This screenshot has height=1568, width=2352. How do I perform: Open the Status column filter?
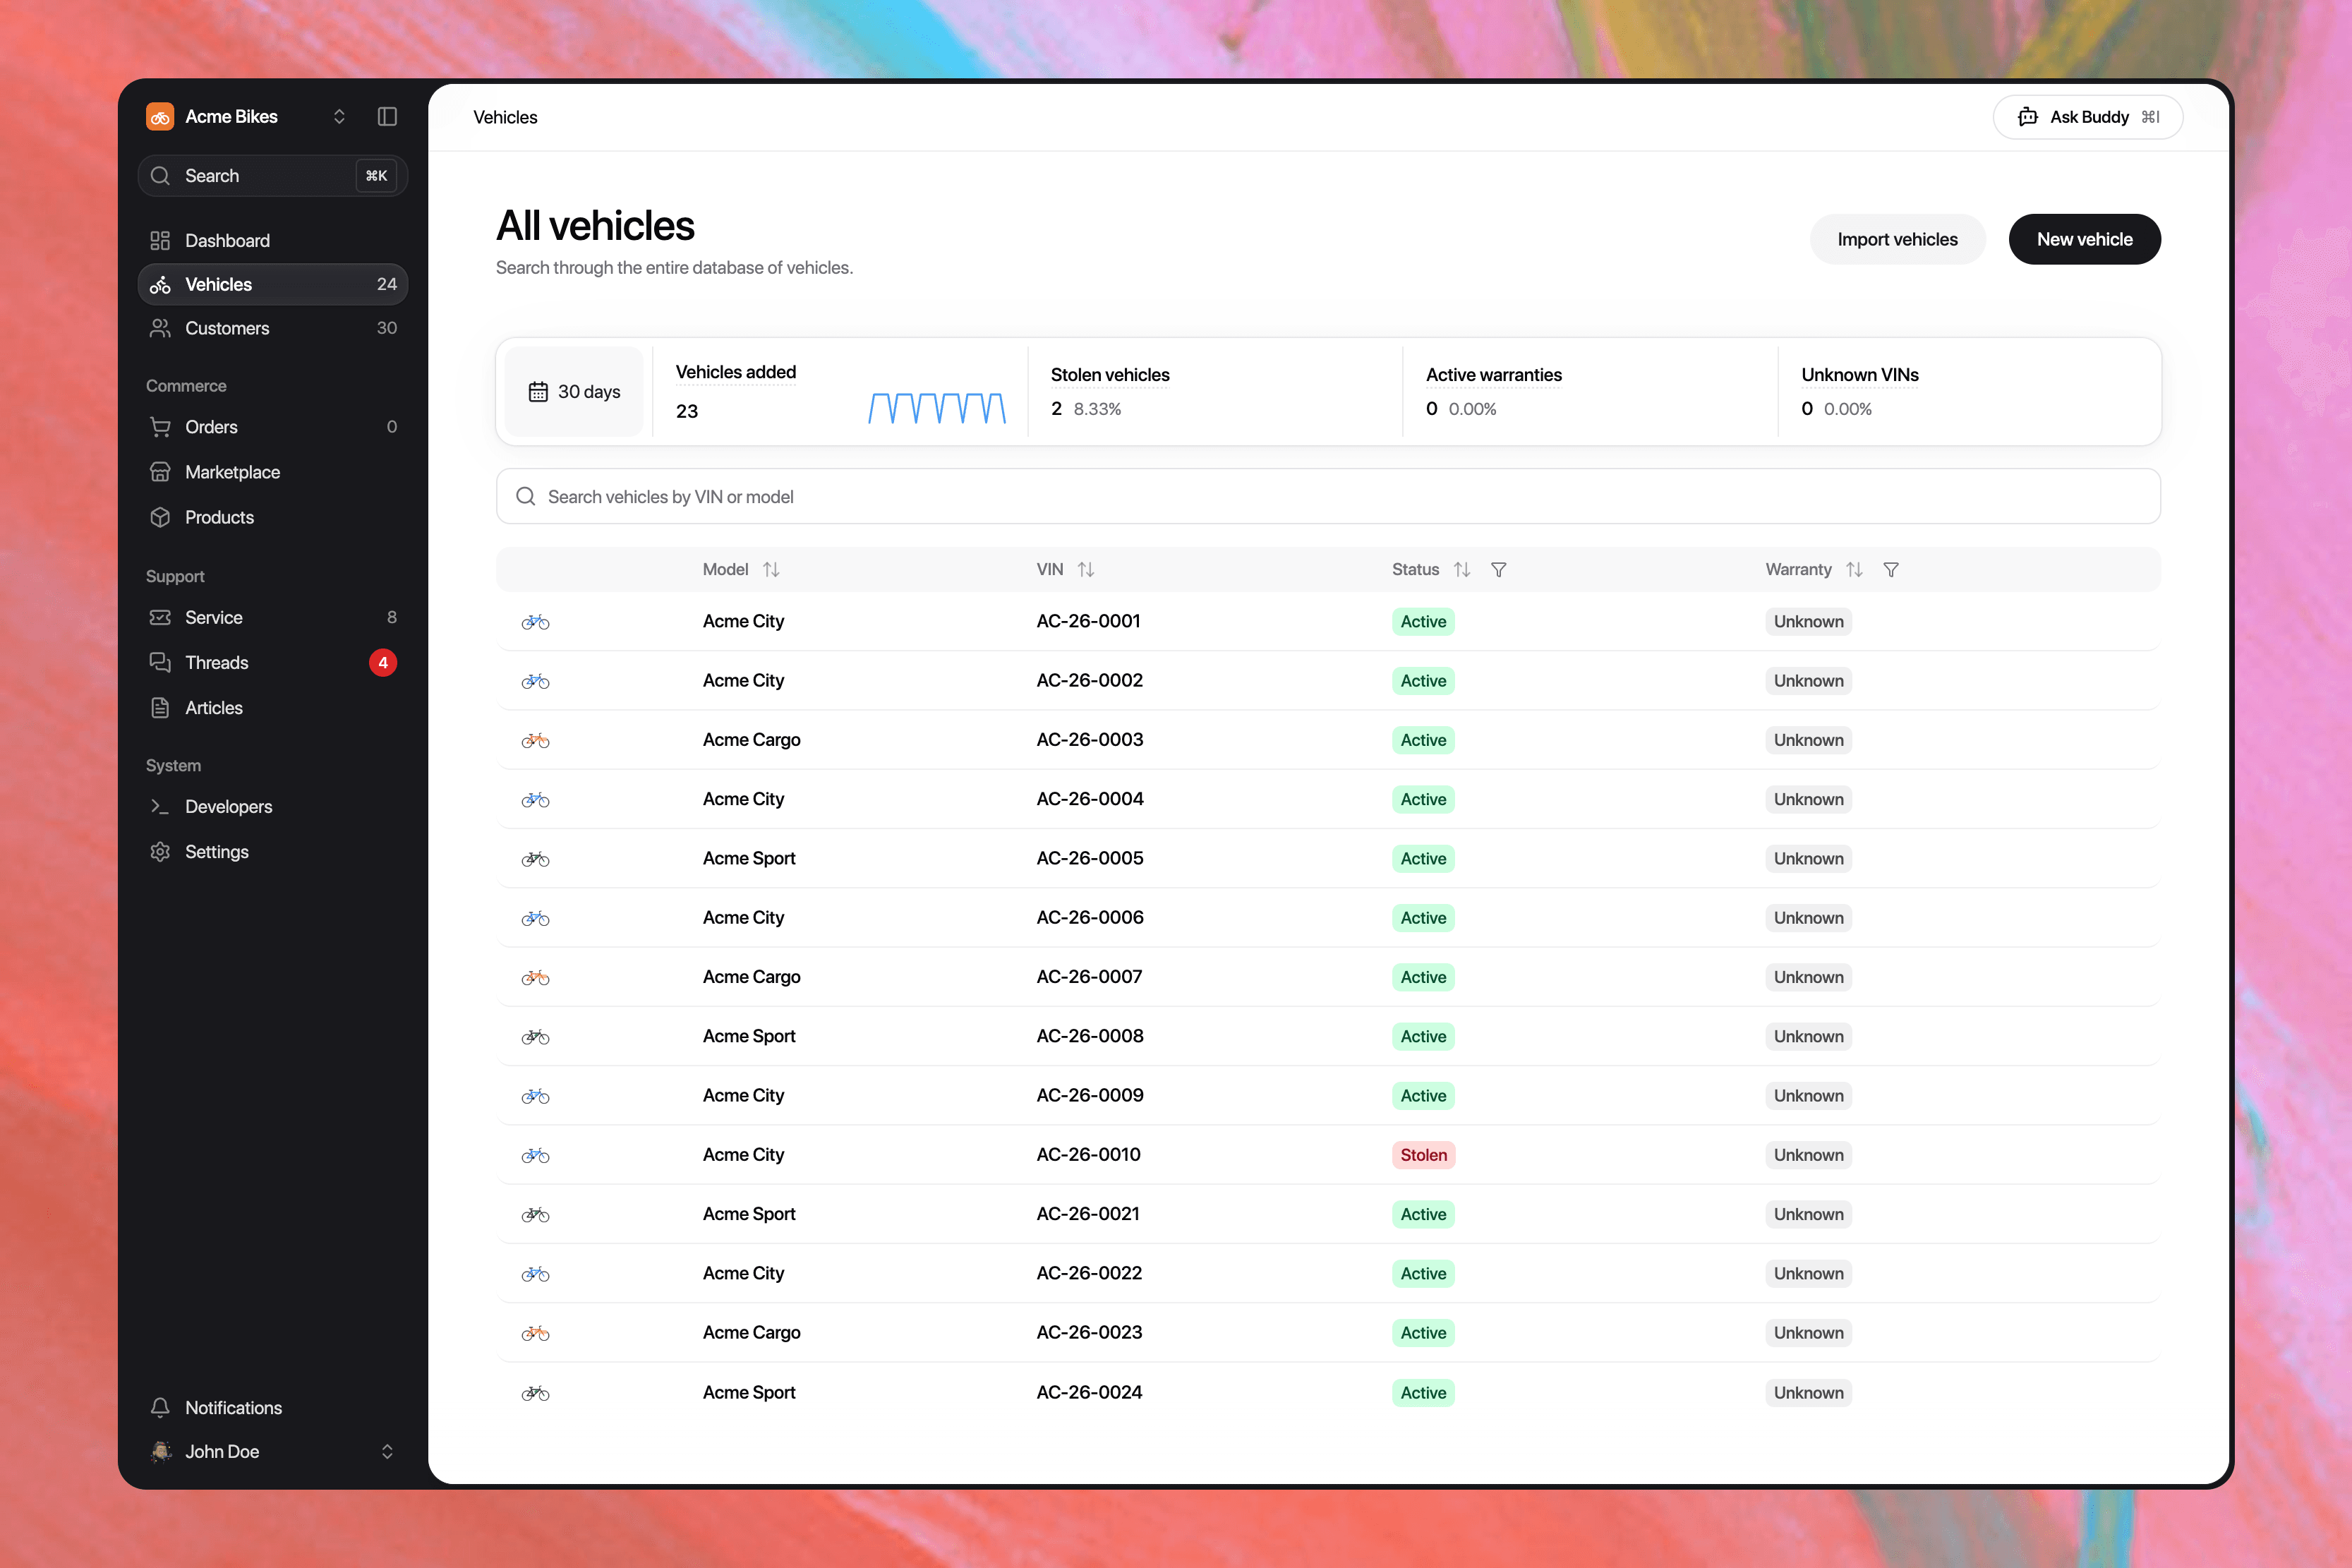[1499, 569]
